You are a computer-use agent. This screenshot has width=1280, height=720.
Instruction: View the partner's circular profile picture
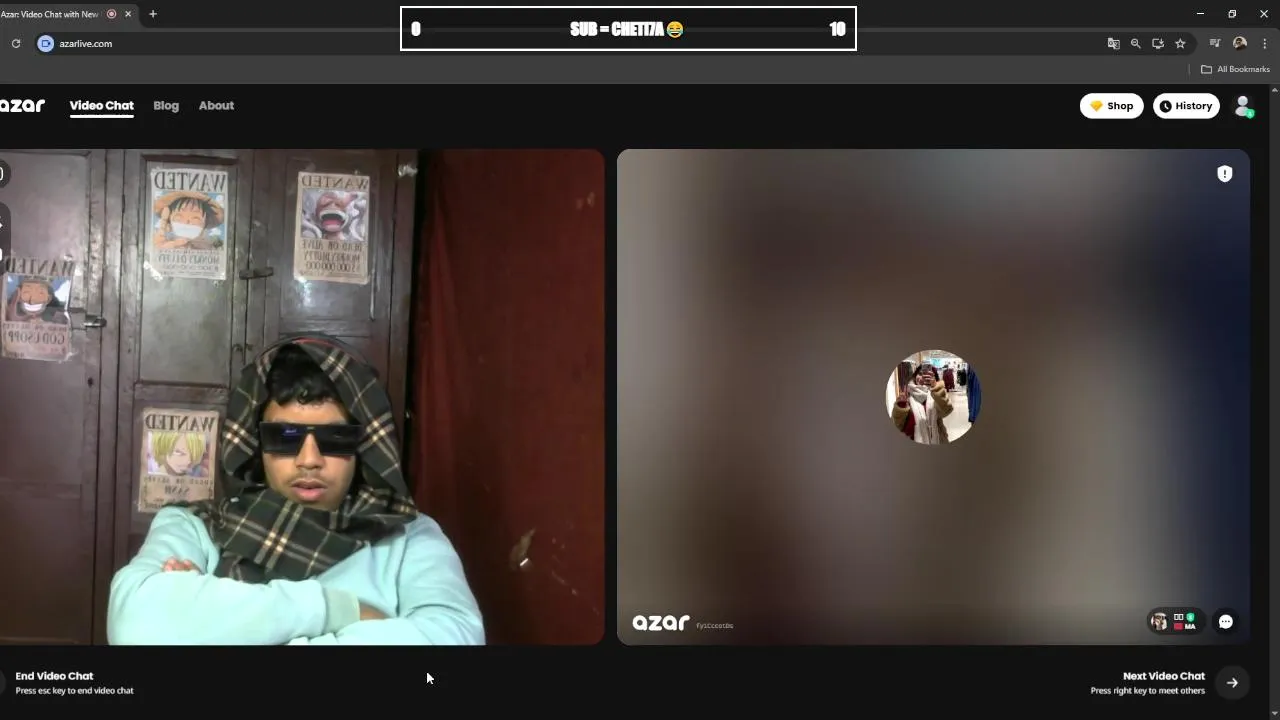(x=933, y=397)
